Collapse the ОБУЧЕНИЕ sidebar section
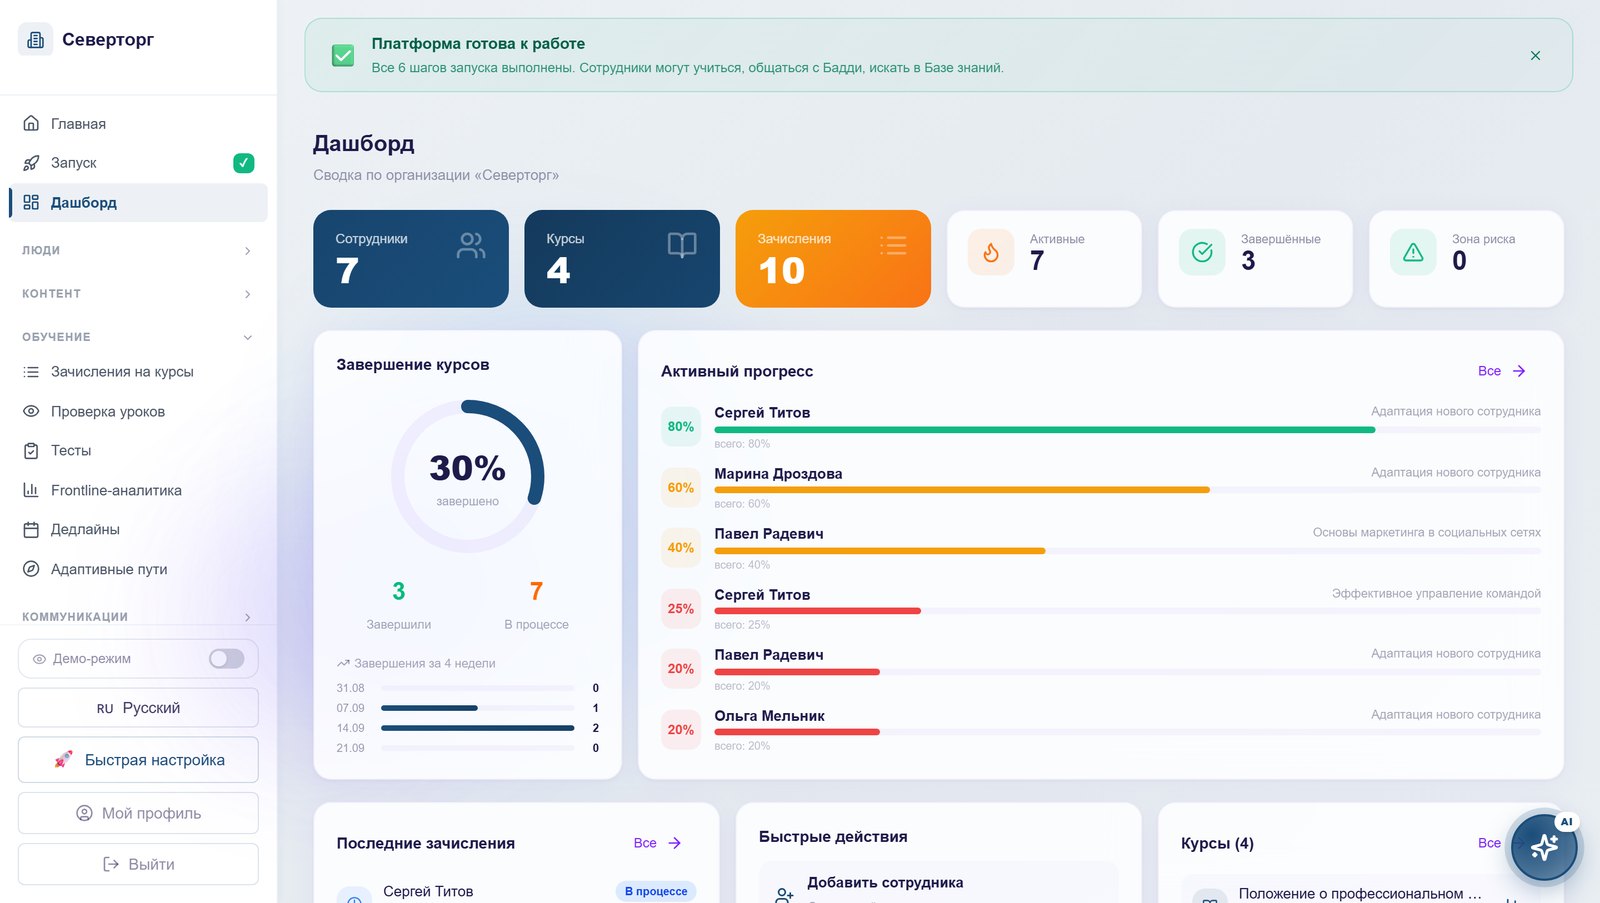Screen dimensions: 1600x903 [x=138, y=337]
